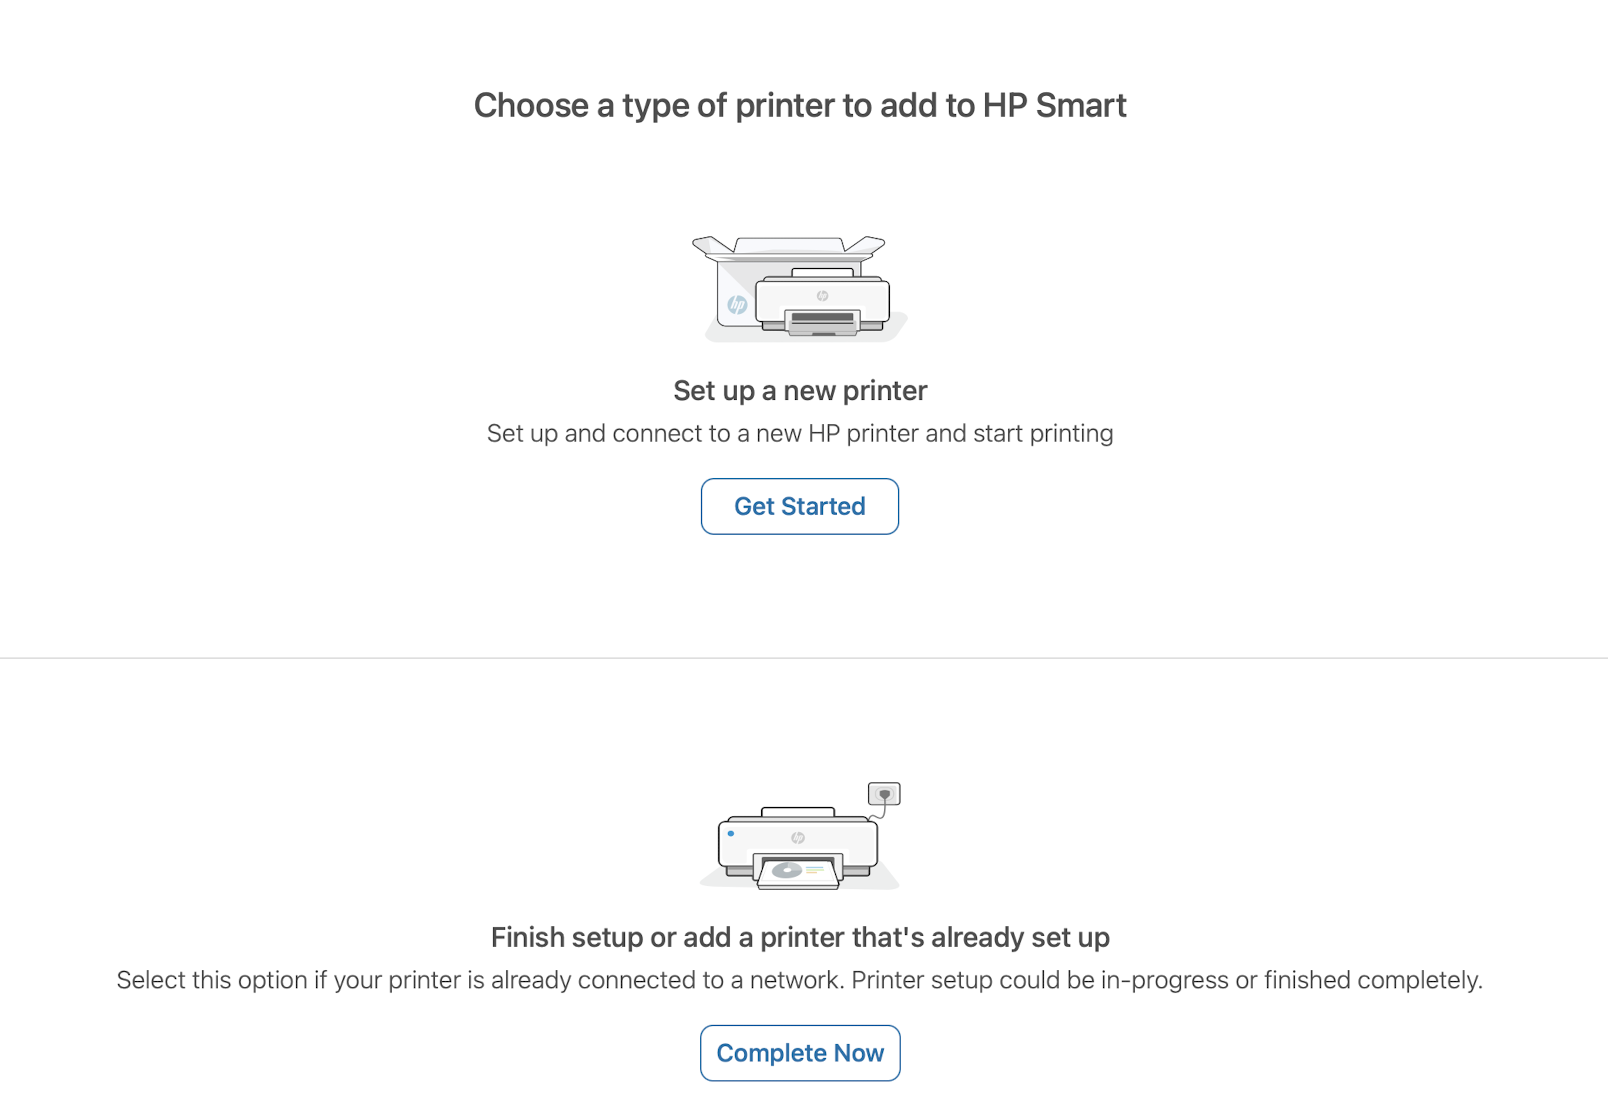1608x1116 pixels.
Task: Click the dark paper slot of the new printer
Action: tap(822, 318)
